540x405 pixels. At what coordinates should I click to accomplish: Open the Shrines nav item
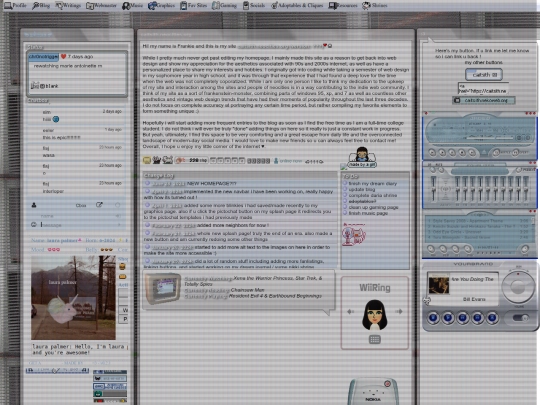375,5
